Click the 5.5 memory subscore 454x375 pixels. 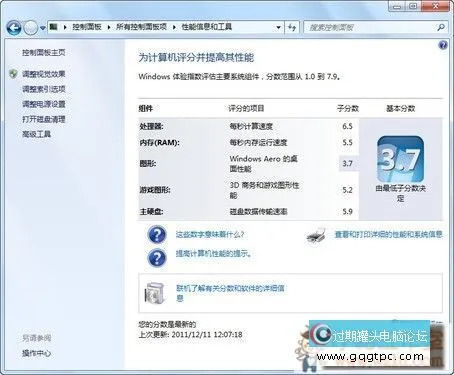(347, 143)
